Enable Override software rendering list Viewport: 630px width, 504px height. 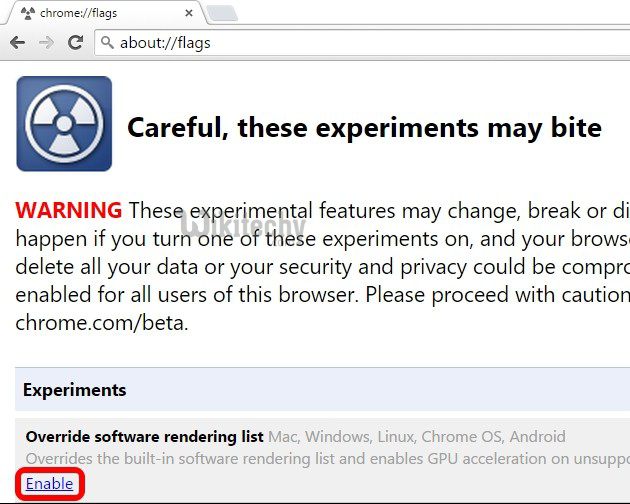pyautogui.click(x=49, y=484)
